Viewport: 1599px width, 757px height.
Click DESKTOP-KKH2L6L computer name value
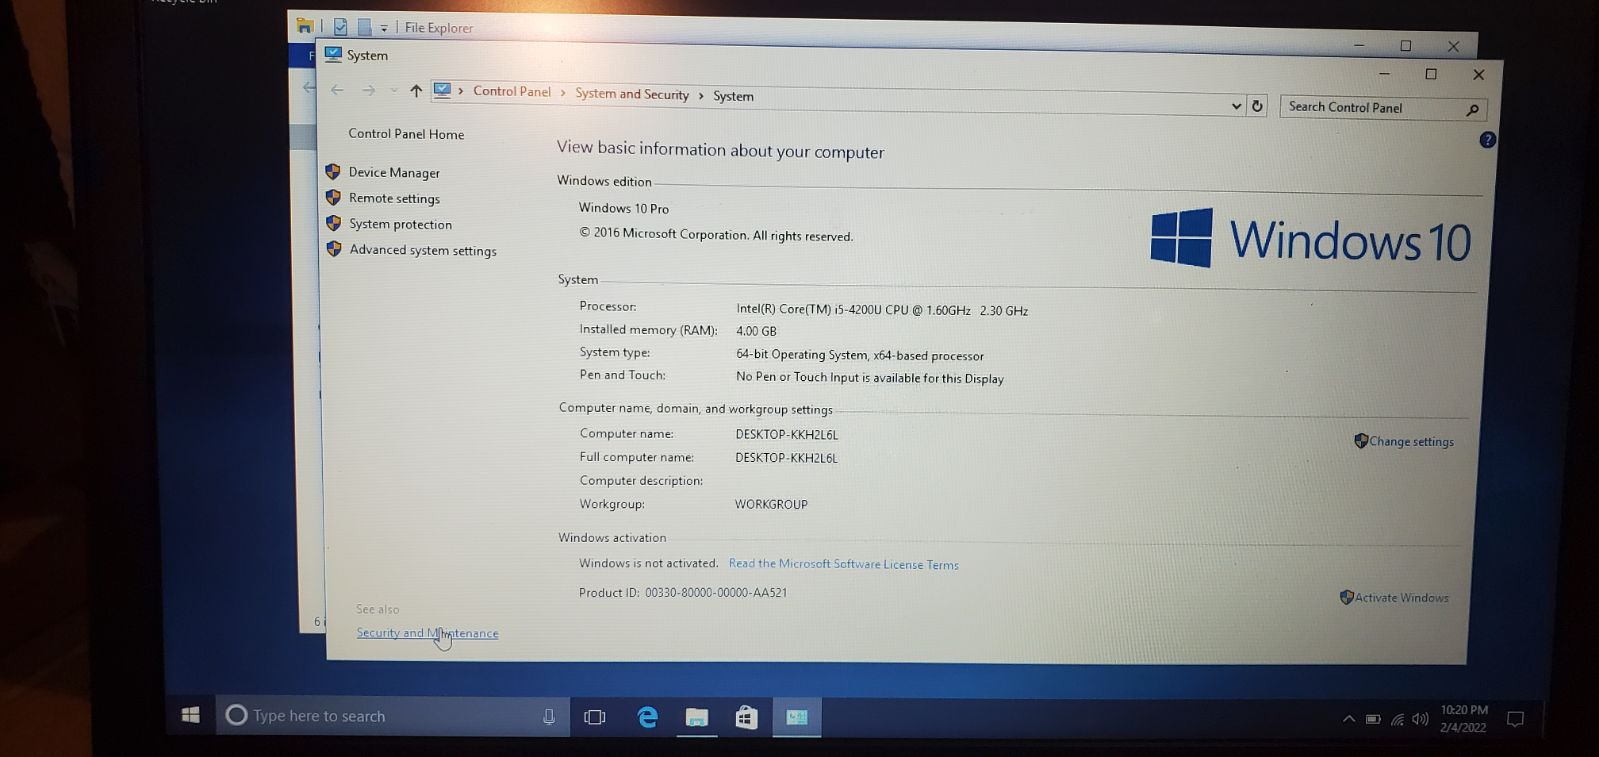(x=787, y=435)
